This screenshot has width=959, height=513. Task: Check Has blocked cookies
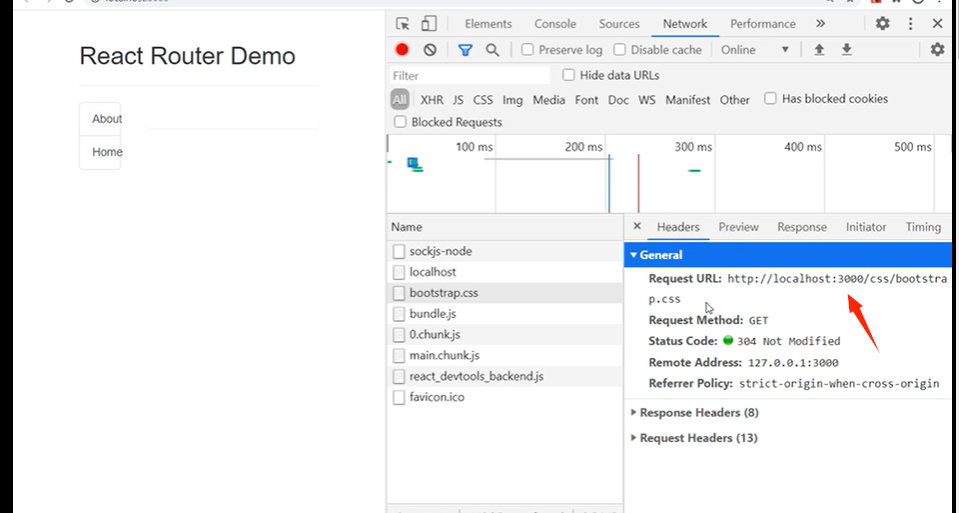[771, 98]
